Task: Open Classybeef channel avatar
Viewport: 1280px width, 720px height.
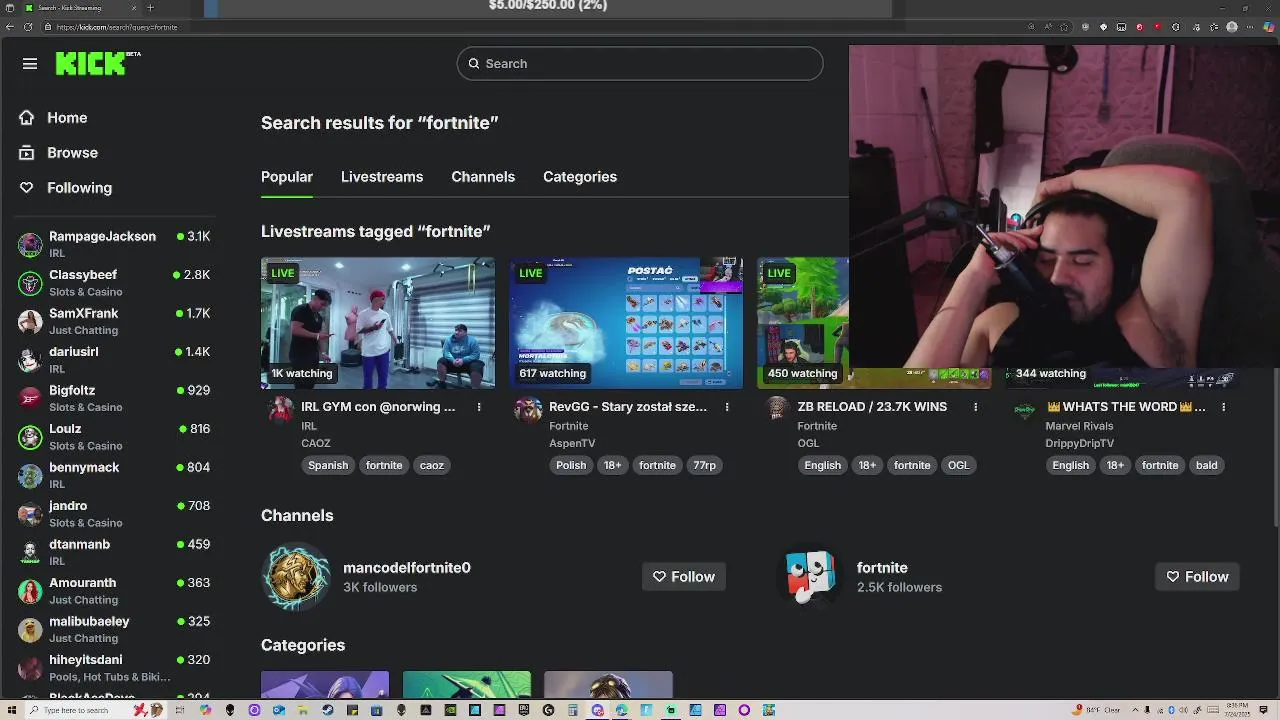Action: tap(31, 283)
